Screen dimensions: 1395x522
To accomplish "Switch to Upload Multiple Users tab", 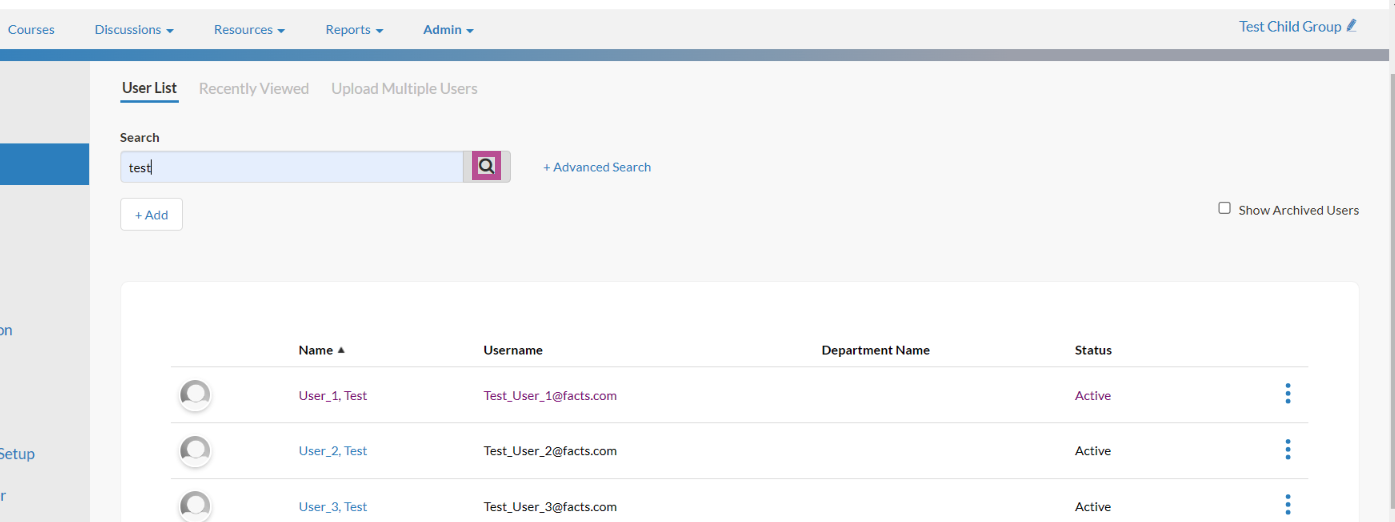I will point(404,88).
